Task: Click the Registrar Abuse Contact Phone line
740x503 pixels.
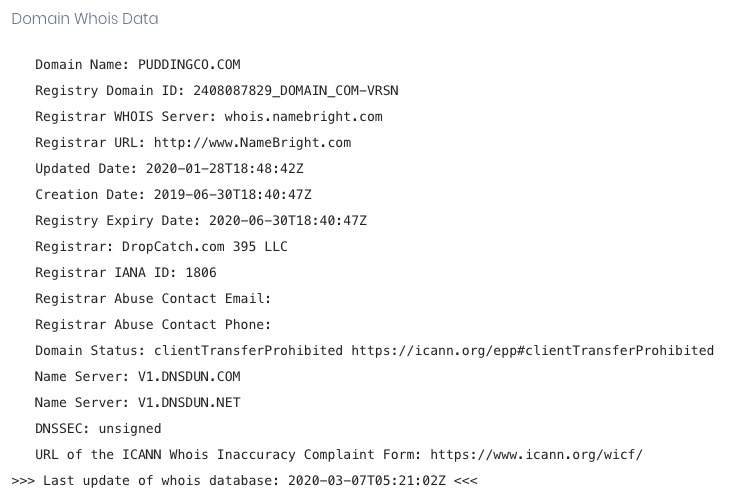Action: point(153,325)
